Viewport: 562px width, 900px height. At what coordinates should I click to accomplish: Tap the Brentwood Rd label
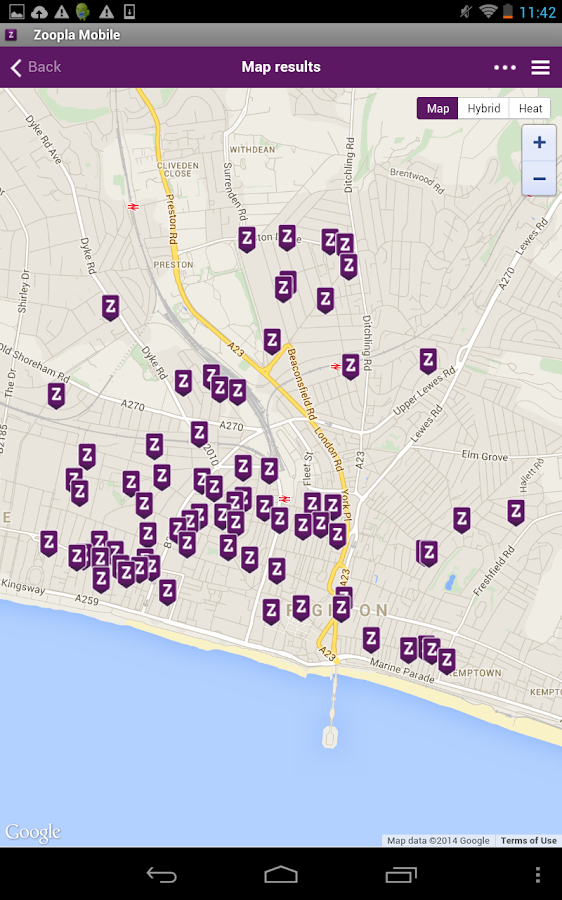[x=417, y=180]
